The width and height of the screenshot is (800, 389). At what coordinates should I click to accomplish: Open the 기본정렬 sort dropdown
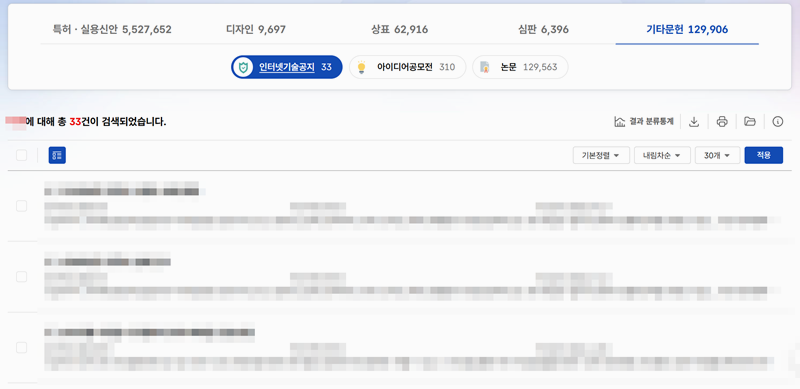pyautogui.click(x=601, y=155)
